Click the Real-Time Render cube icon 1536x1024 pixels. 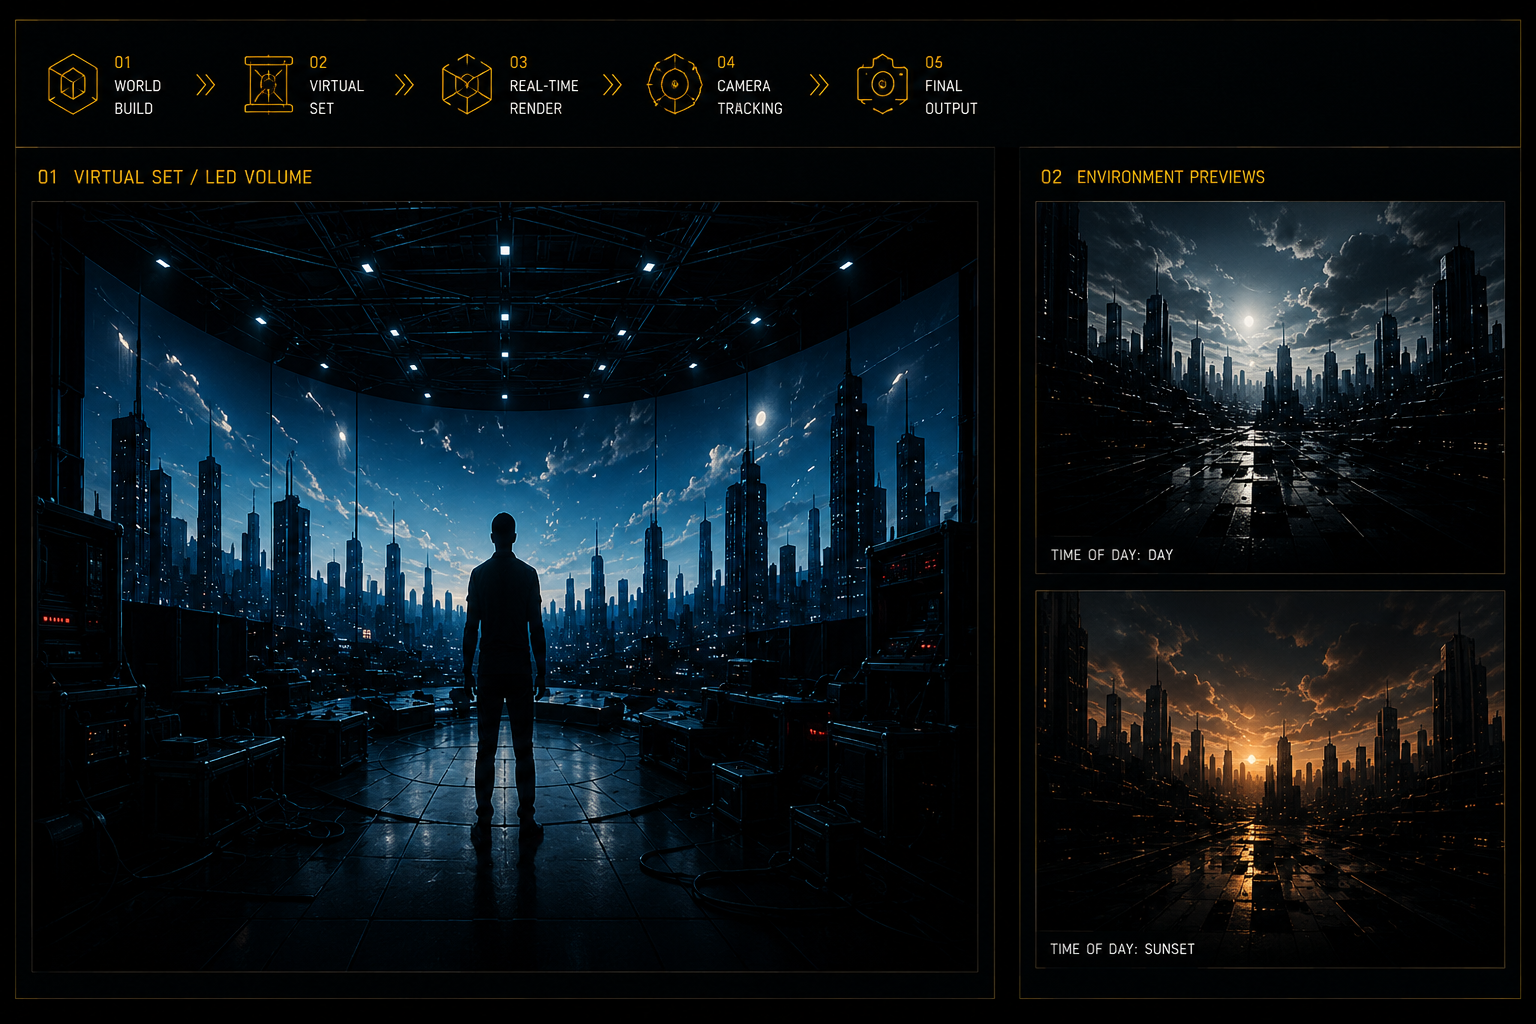(467, 85)
